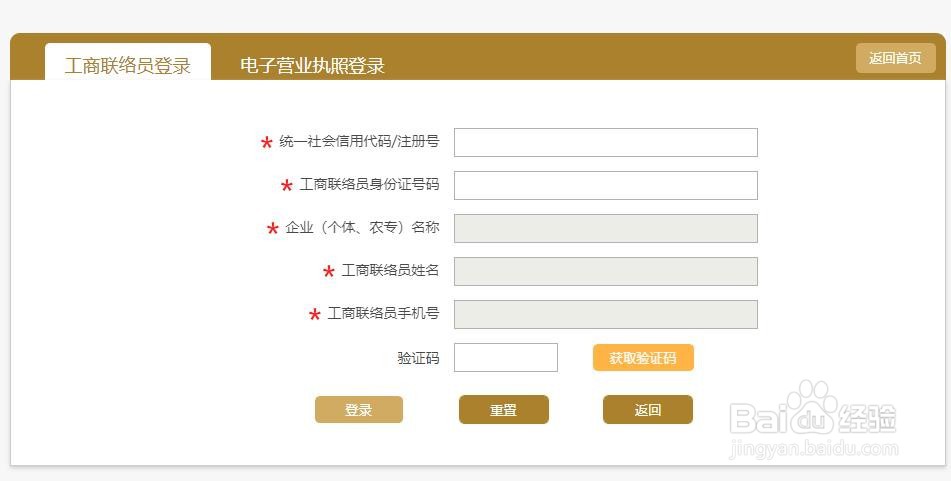Screen dimensions: 951x481
Task: Select the 企业（个体、农专）名称 field
Action: point(605,228)
